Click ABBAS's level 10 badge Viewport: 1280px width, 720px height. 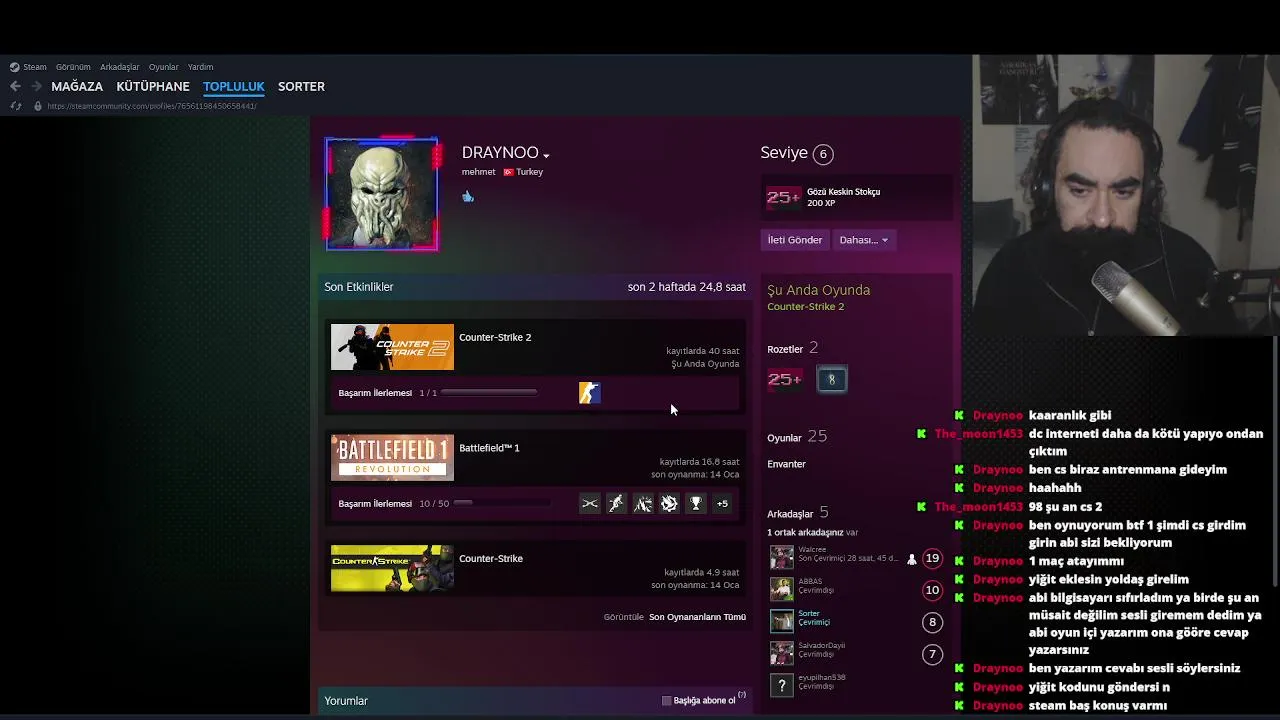pos(932,590)
